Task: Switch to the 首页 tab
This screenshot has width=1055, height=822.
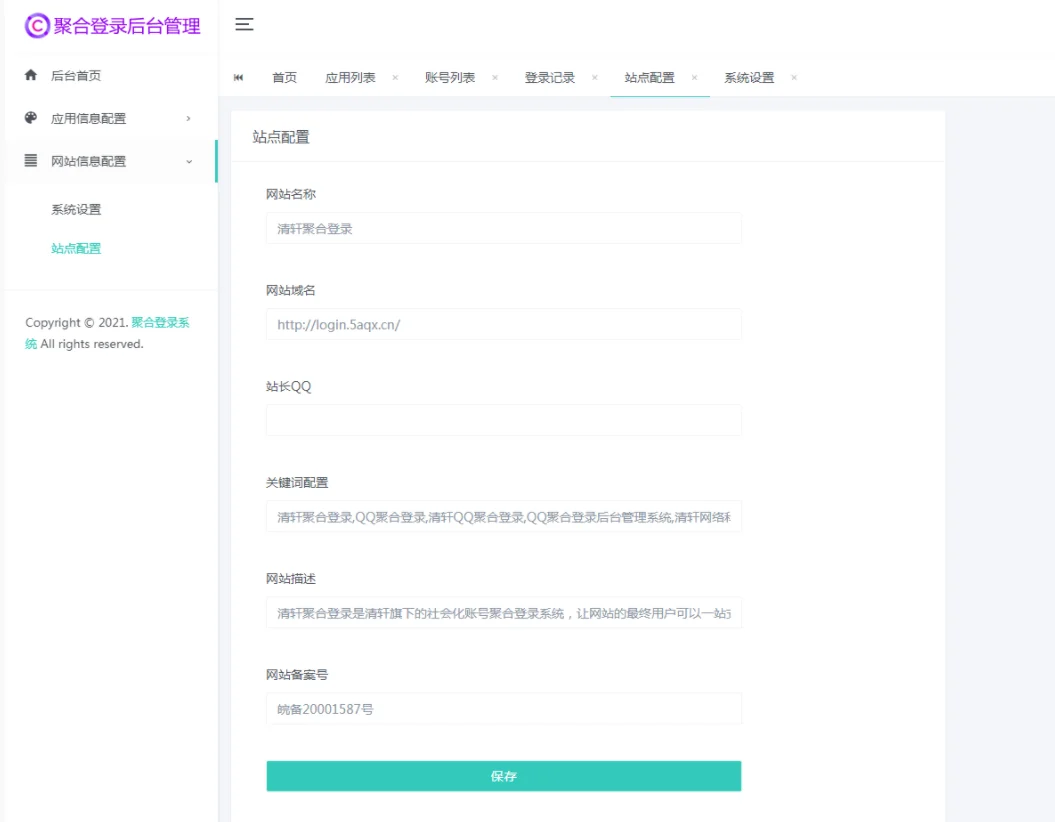Action: click(x=284, y=76)
